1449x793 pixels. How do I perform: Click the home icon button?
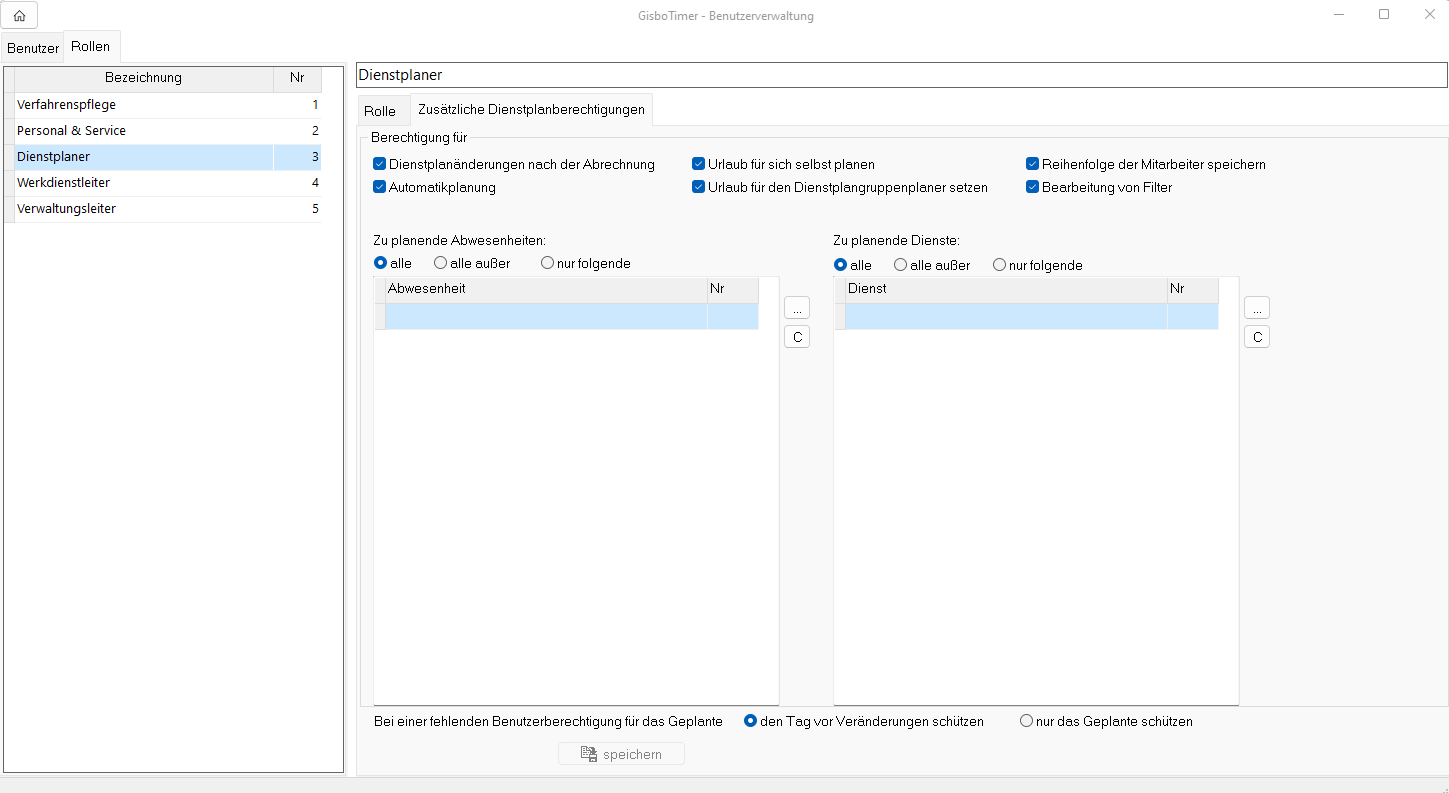tap(20, 15)
